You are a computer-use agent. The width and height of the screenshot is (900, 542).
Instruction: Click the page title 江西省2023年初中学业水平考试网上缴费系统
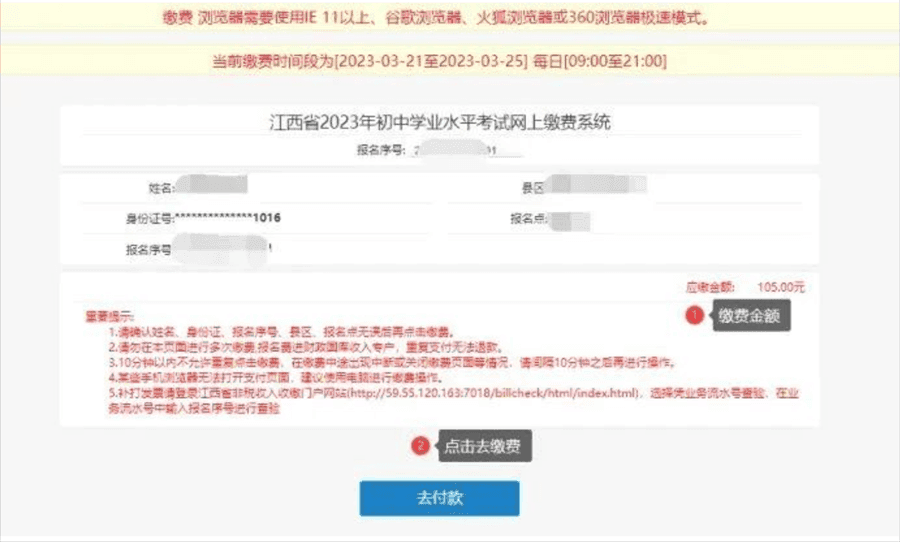440,122
